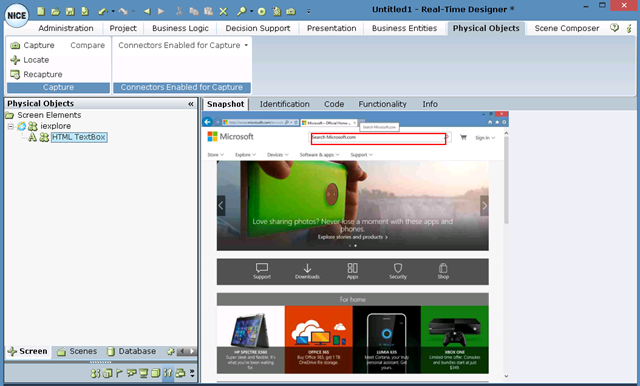The width and height of the screenshot is (640, 386).
Task: Click the Save icon in the quick toolbar
Action: pos(70,11)
